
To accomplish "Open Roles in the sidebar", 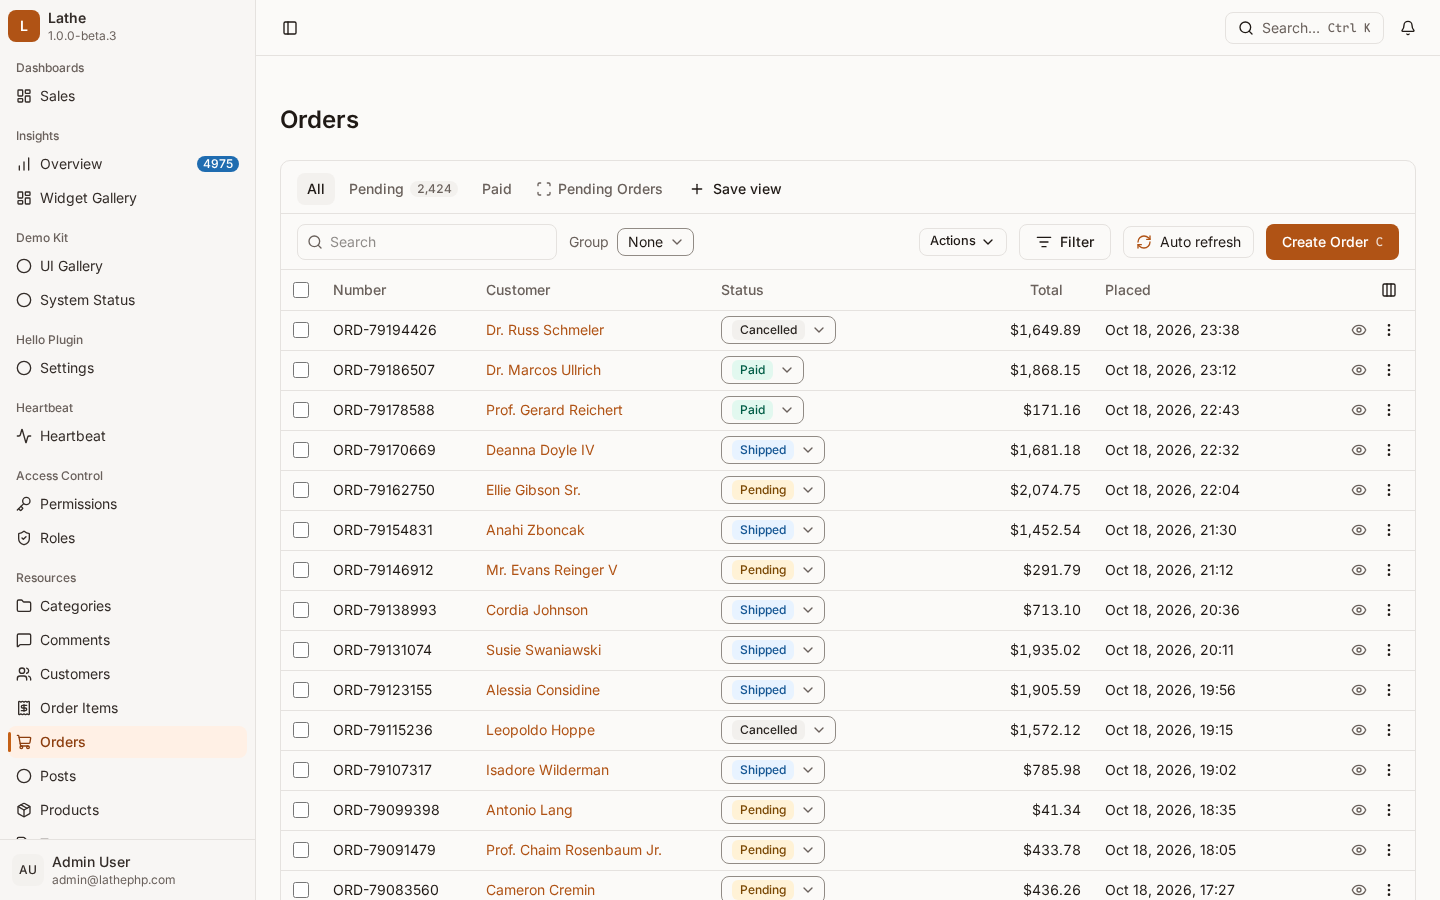I will pos(127,538).
